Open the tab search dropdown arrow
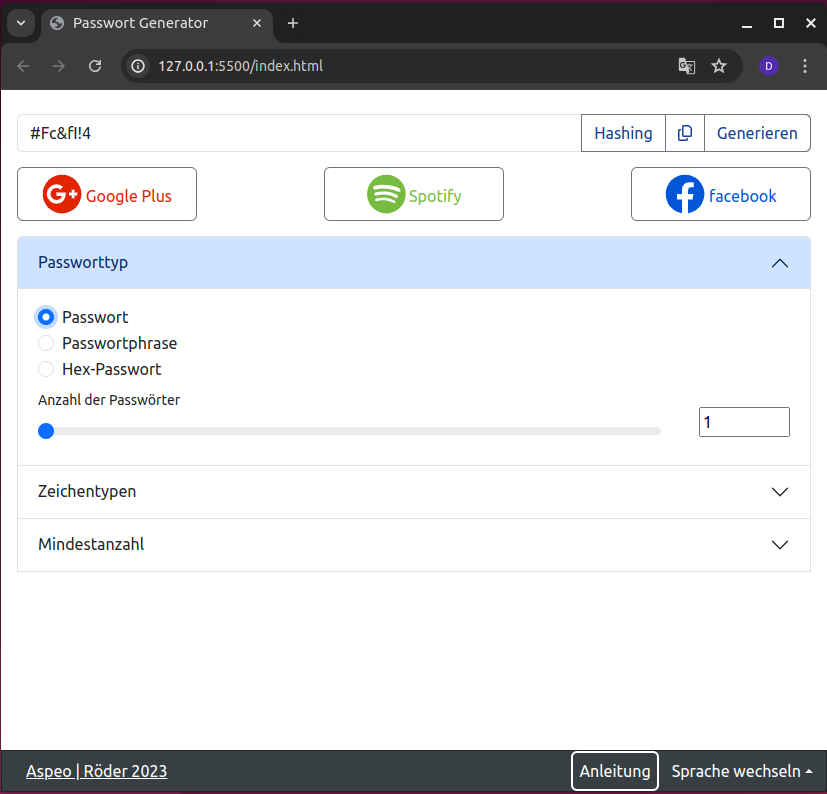Screen dimensions: 827x794 [21, 23]
